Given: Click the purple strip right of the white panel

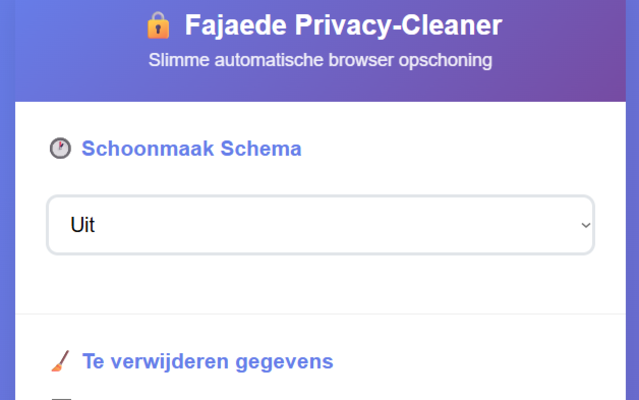Looking at the screenshot, I should [631, 250].
